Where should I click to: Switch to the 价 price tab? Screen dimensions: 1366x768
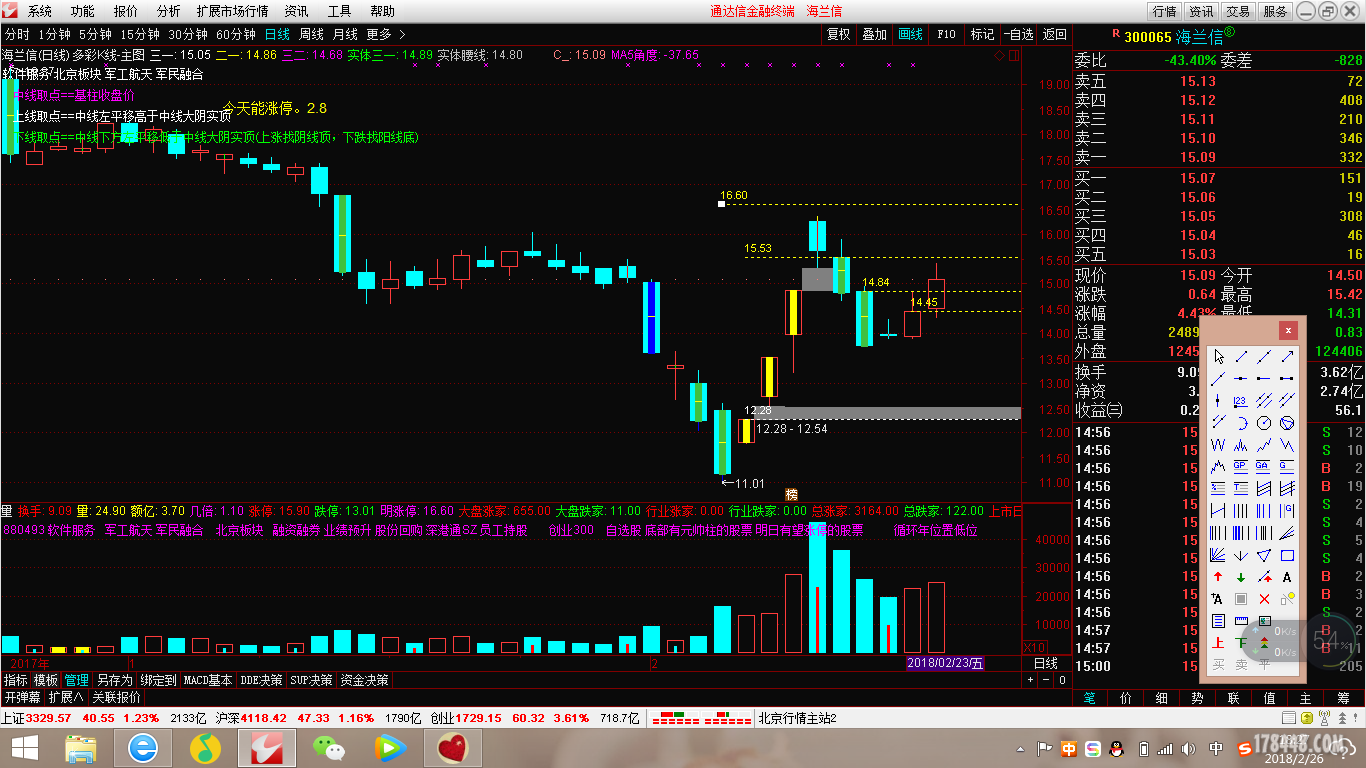pyautogui.click(x=1125, y=698)
